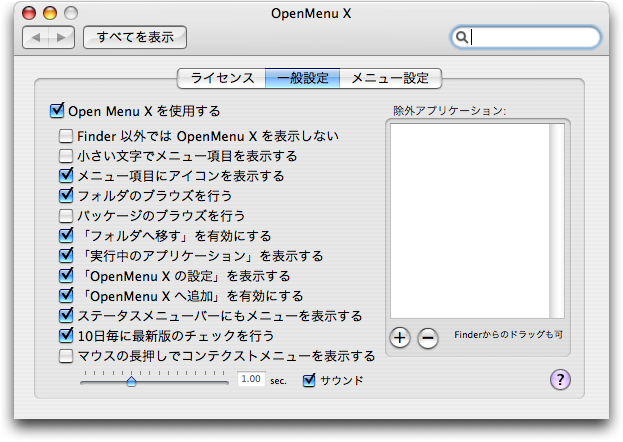The height and width of the screenshot is (442, 623).
Task: Open メニュー設定 tab
Action: click(x=390, y=78)
